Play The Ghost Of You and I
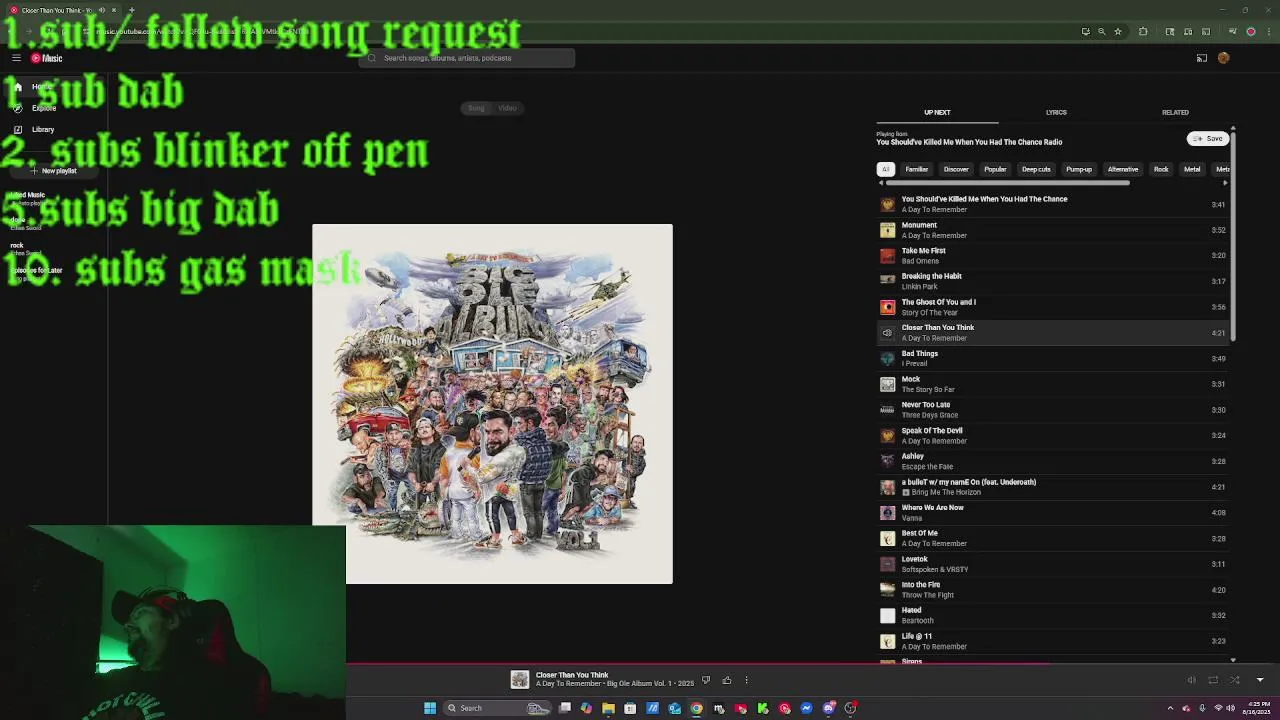 [1052, 307]
